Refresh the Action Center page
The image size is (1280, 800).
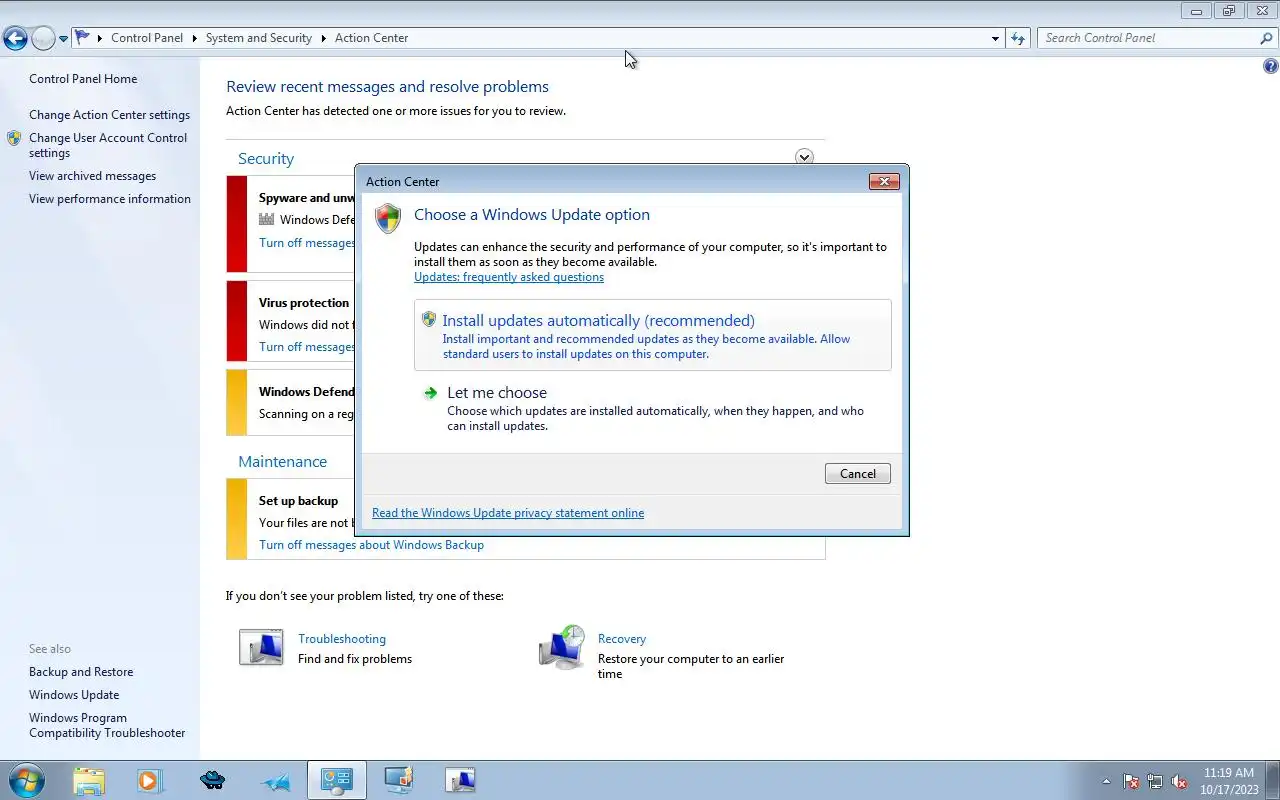point(1018,38)
